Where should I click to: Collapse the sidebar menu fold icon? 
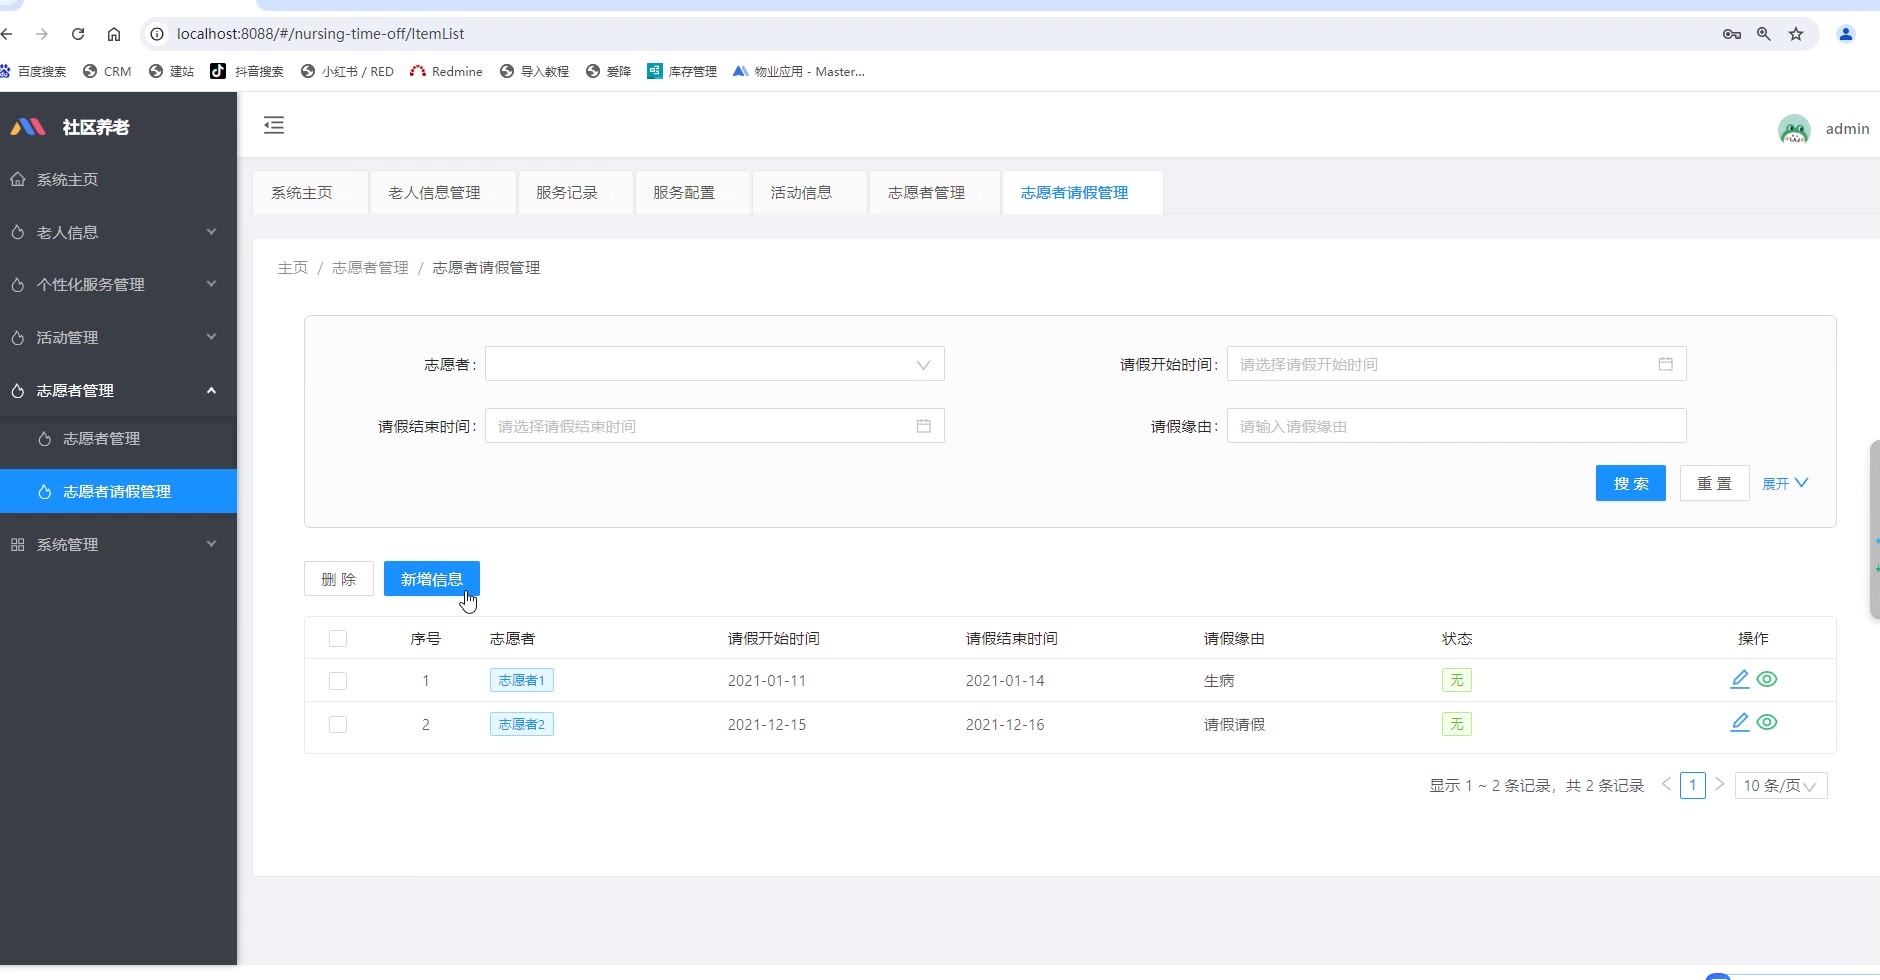coord(274,125)
